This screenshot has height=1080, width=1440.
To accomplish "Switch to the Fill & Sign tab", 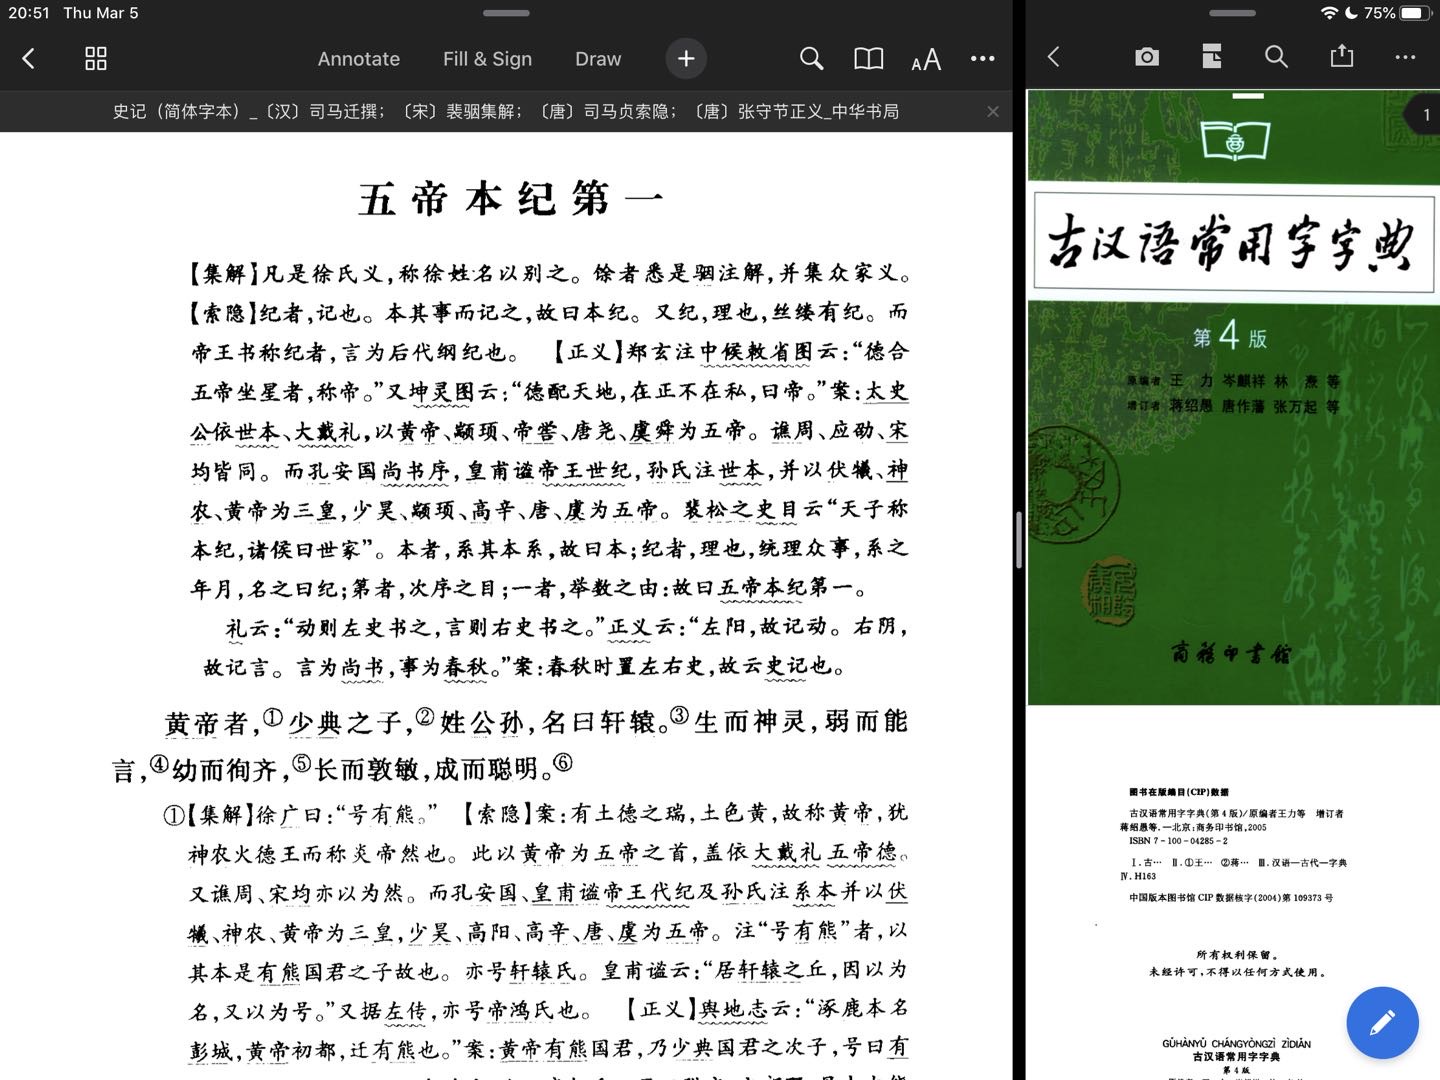I will 487,59.
